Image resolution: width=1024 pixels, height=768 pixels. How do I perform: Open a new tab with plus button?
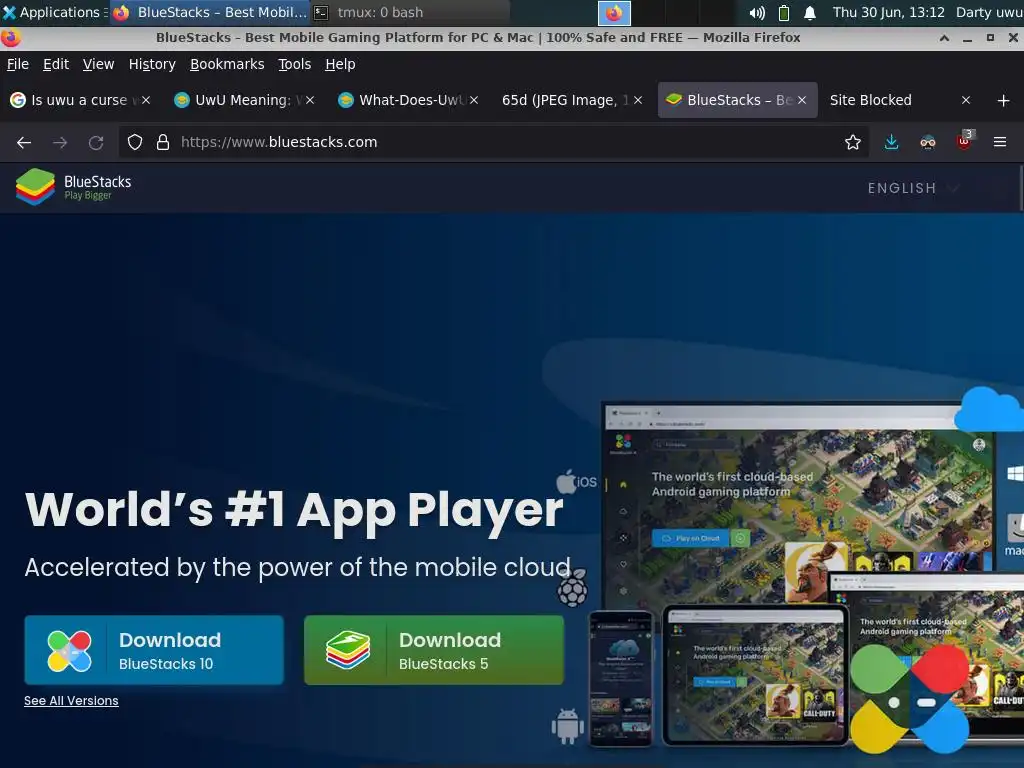1004,100
